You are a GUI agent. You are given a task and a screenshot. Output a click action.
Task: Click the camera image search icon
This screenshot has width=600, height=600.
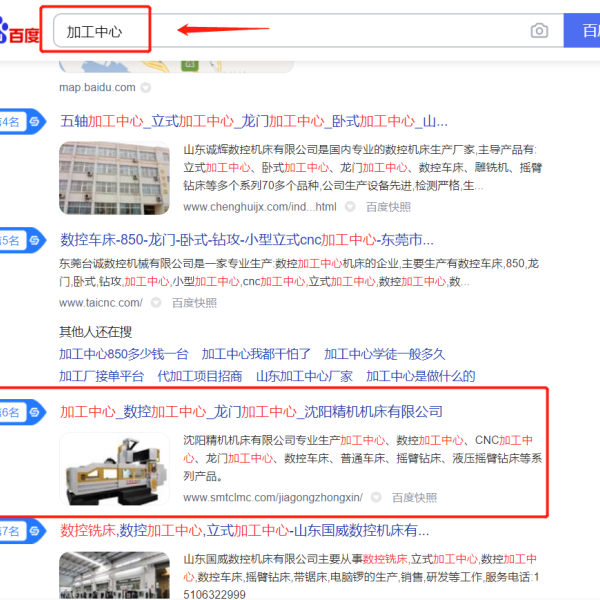(539, 31)
